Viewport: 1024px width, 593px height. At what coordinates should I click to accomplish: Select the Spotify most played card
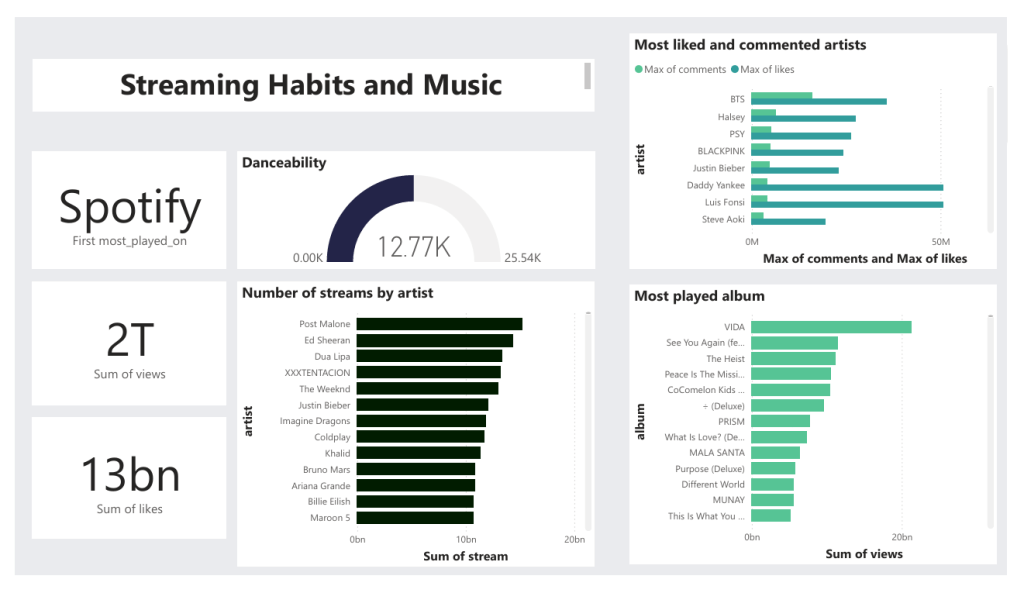click(129, 210)
